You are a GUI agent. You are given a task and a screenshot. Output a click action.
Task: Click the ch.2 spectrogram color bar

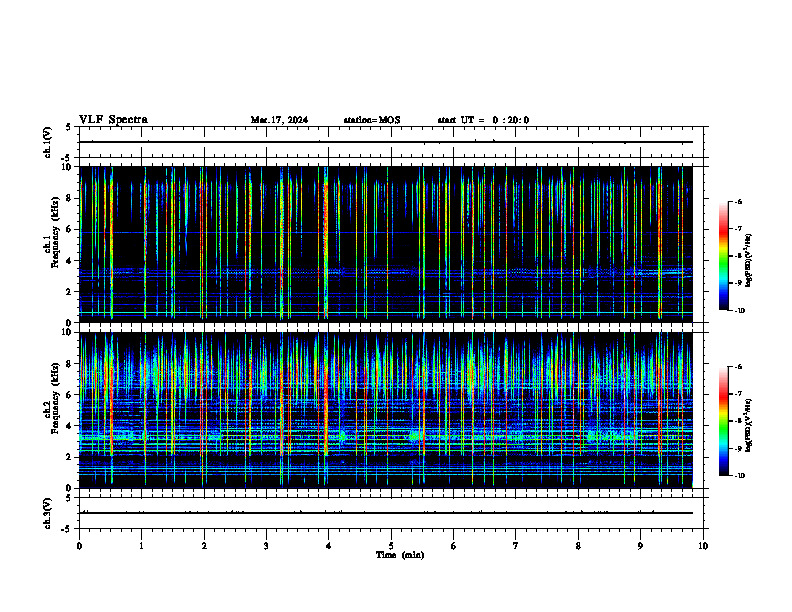(x=723, y=421)
